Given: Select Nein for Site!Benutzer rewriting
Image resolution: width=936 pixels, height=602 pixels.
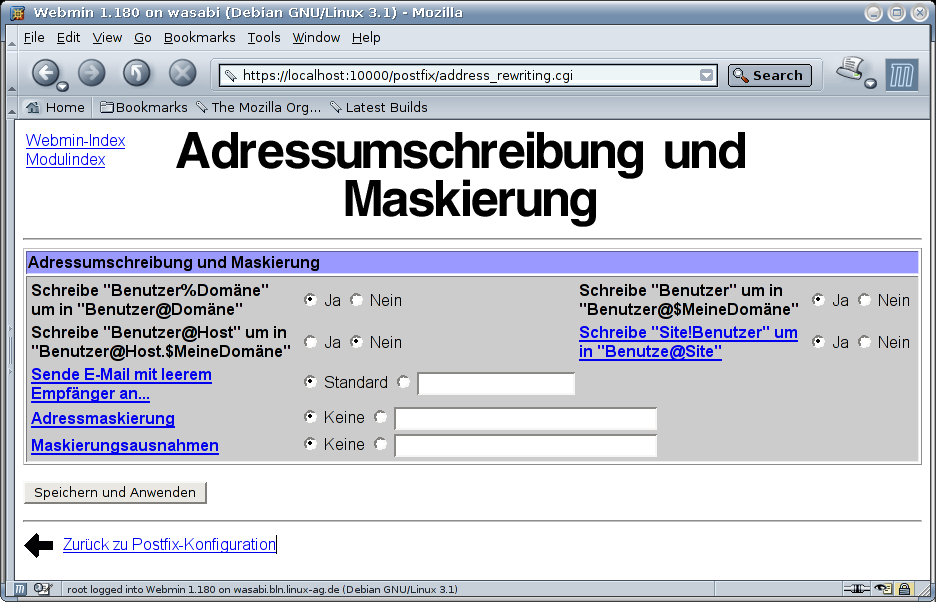Looking at the screenshot, I should 864,342.
